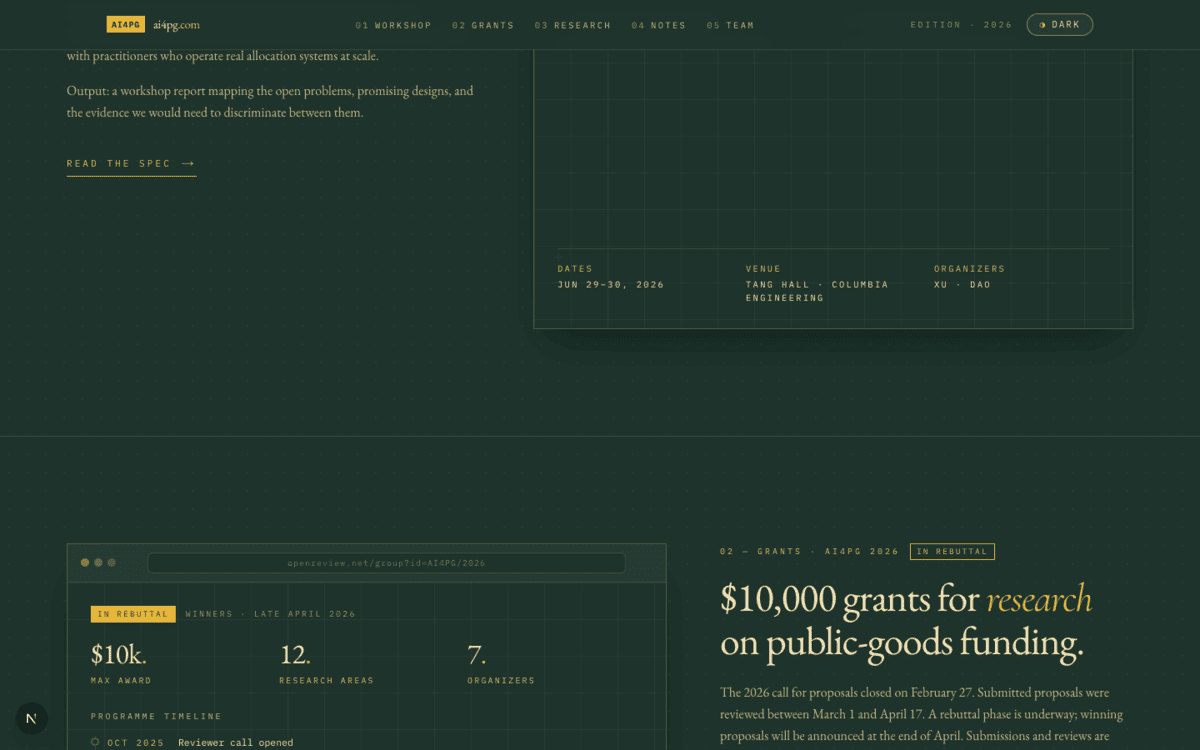1200x750 pixels.
Task: Go to 05 Team nav item
Action: (x=731, y=25)
